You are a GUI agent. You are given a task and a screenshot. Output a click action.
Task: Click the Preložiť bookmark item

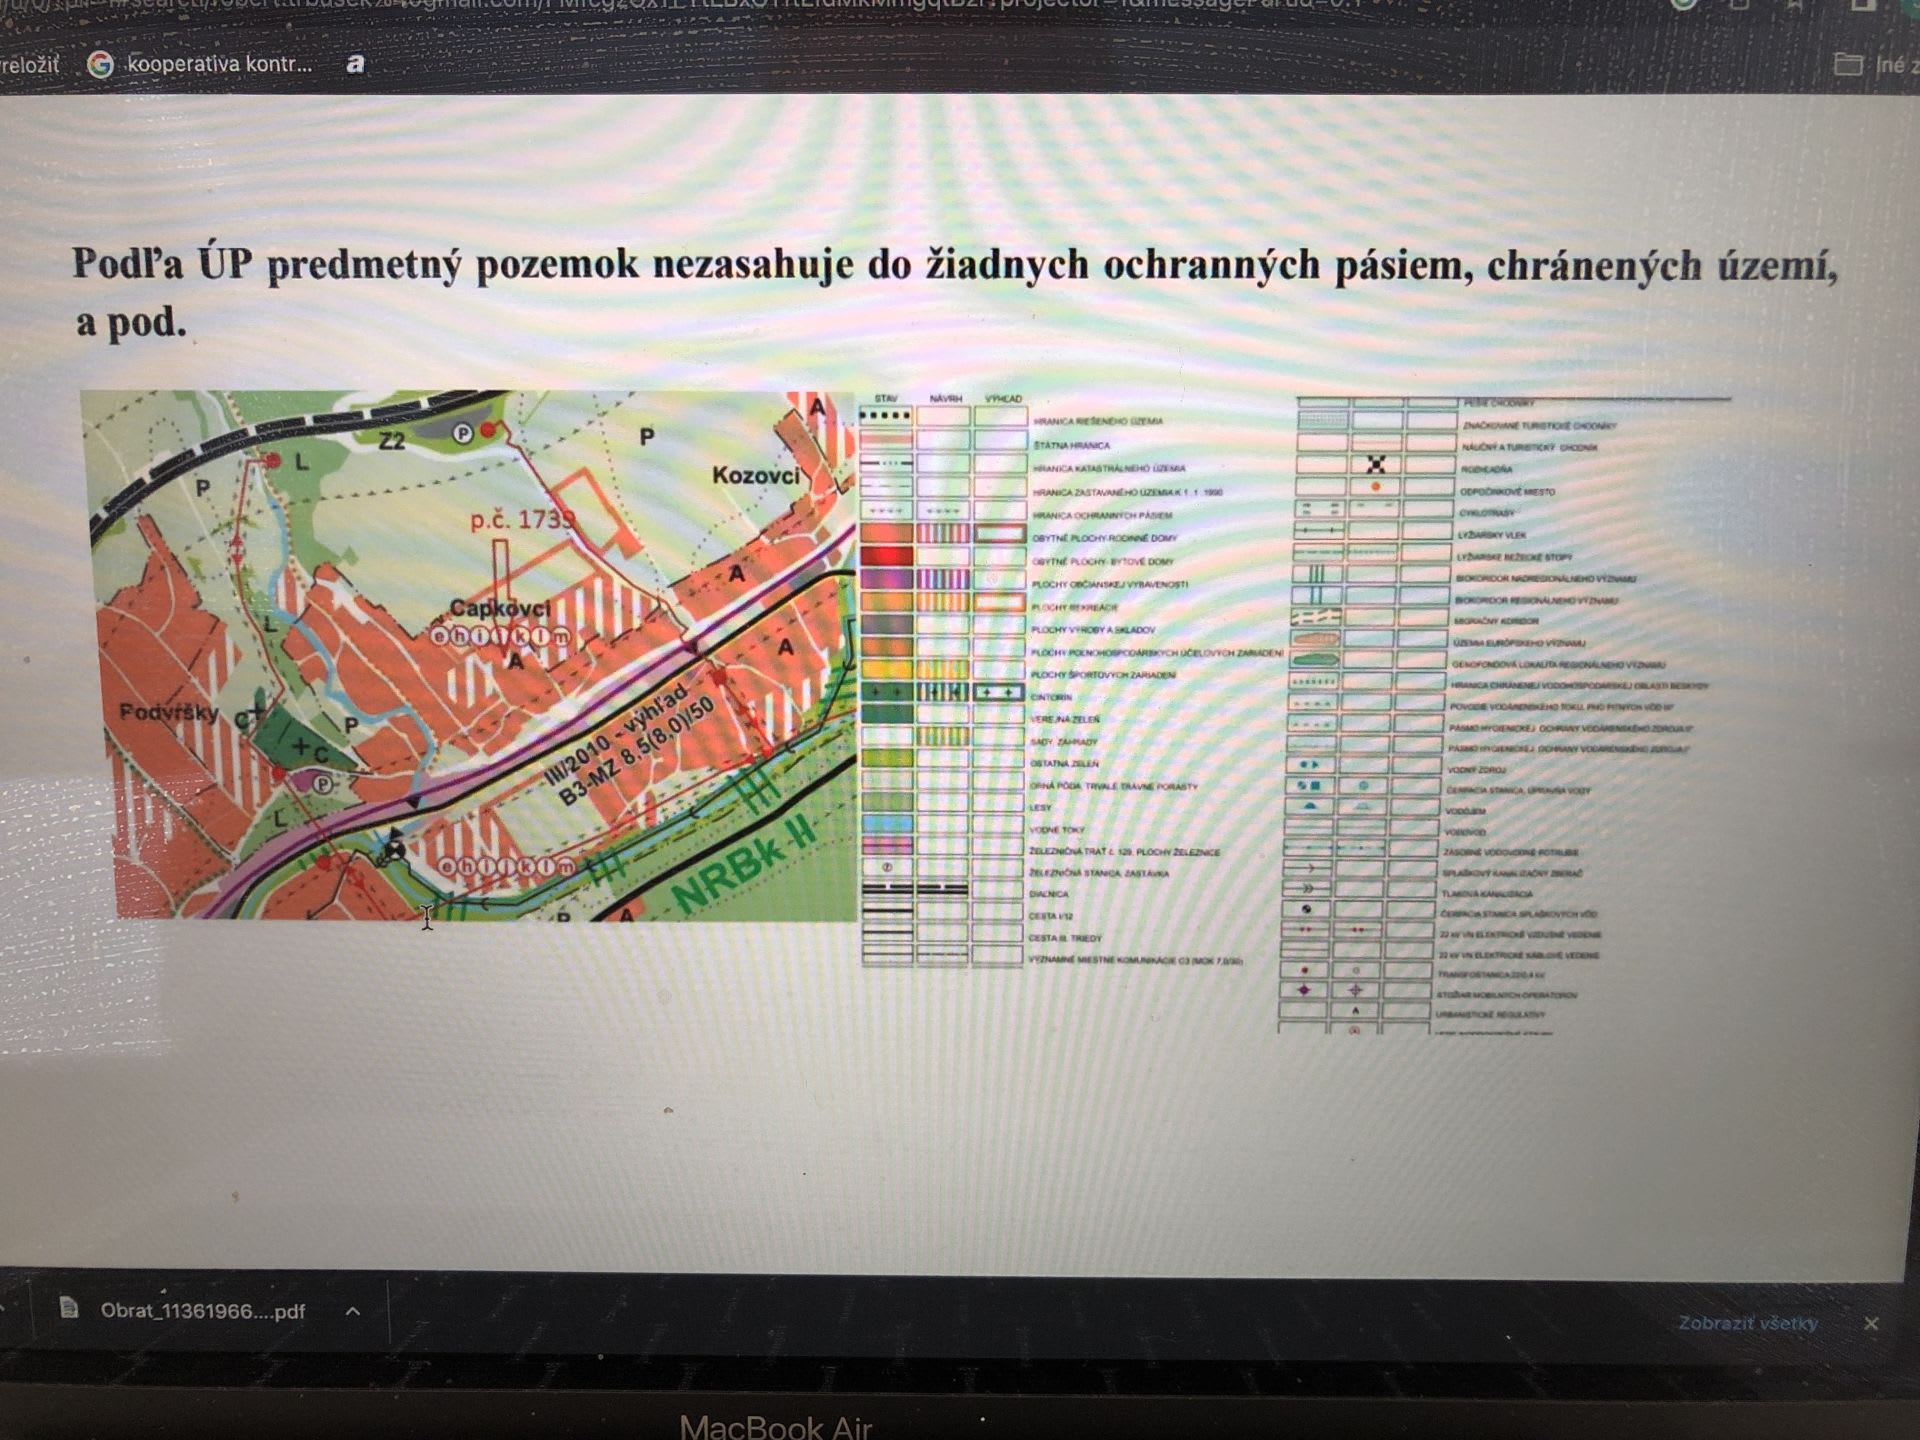pos(30,65)
